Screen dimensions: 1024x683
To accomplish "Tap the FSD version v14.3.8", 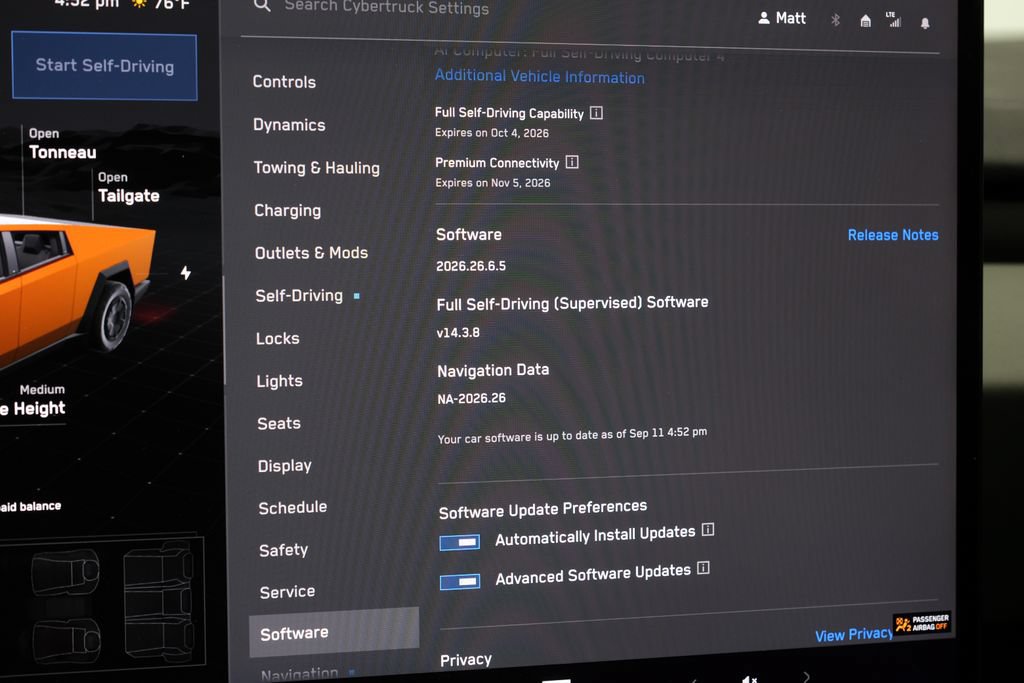I will click(458, 332).
